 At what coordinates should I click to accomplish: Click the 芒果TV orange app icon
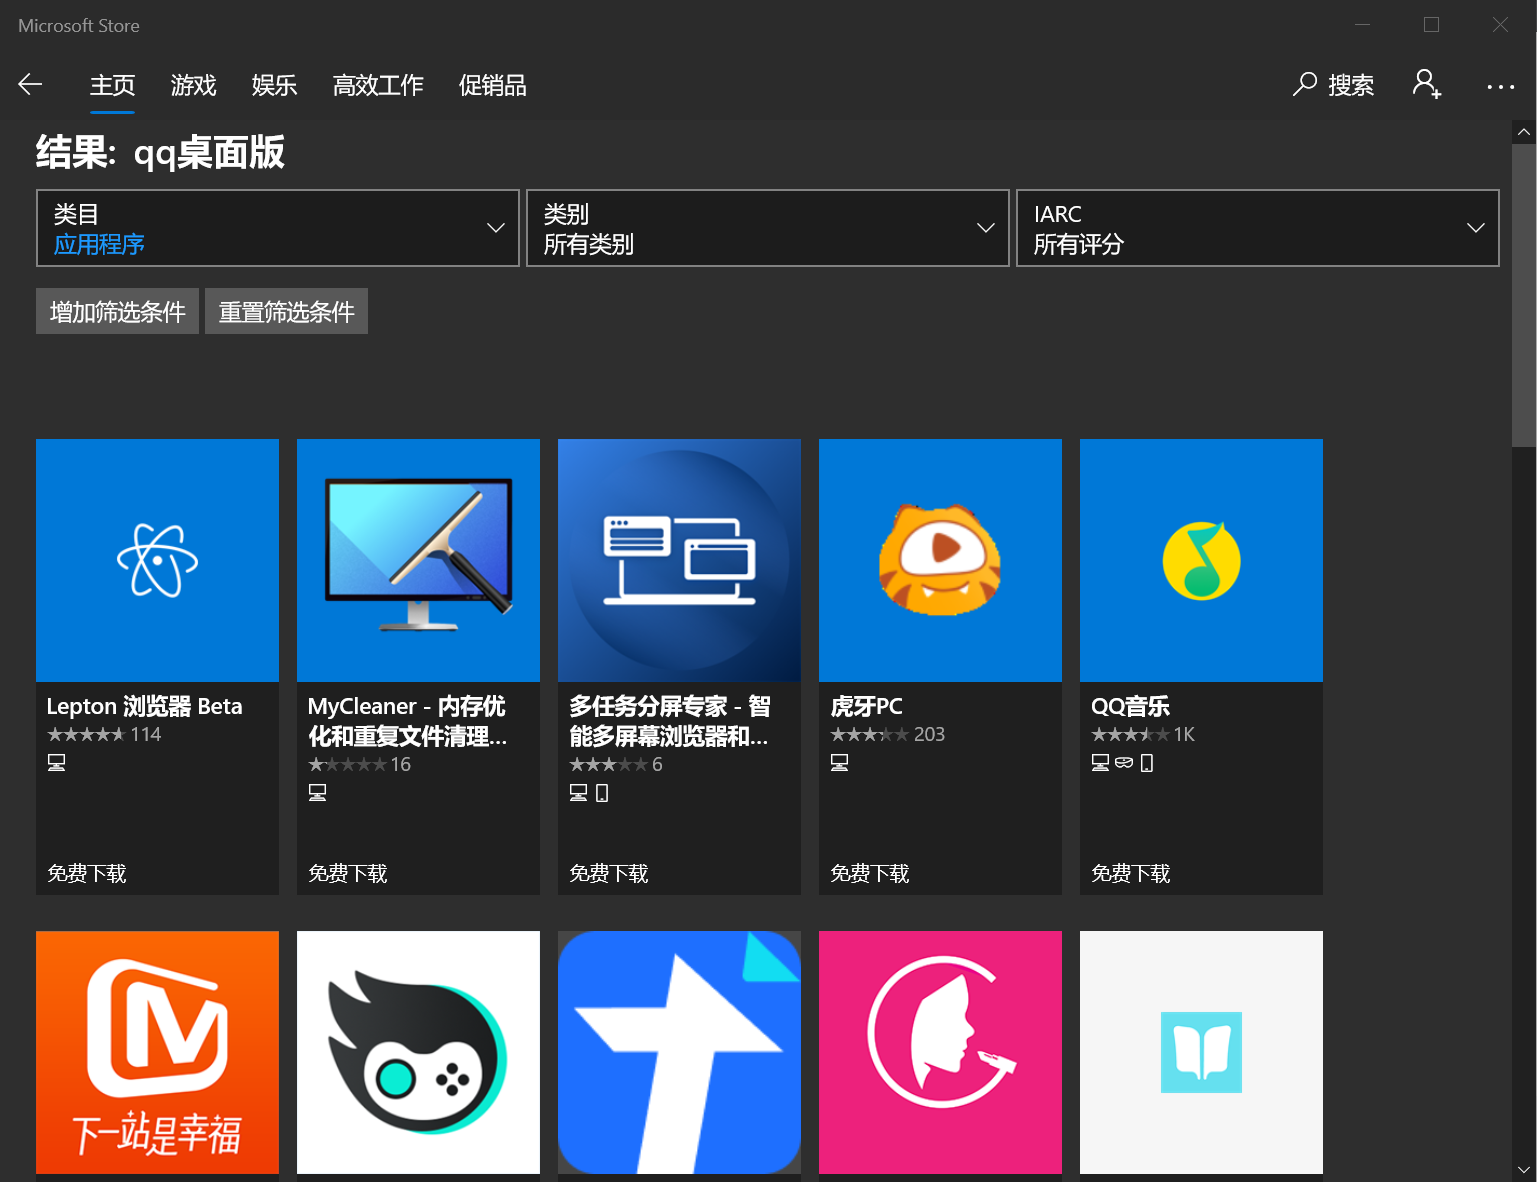157,1052
